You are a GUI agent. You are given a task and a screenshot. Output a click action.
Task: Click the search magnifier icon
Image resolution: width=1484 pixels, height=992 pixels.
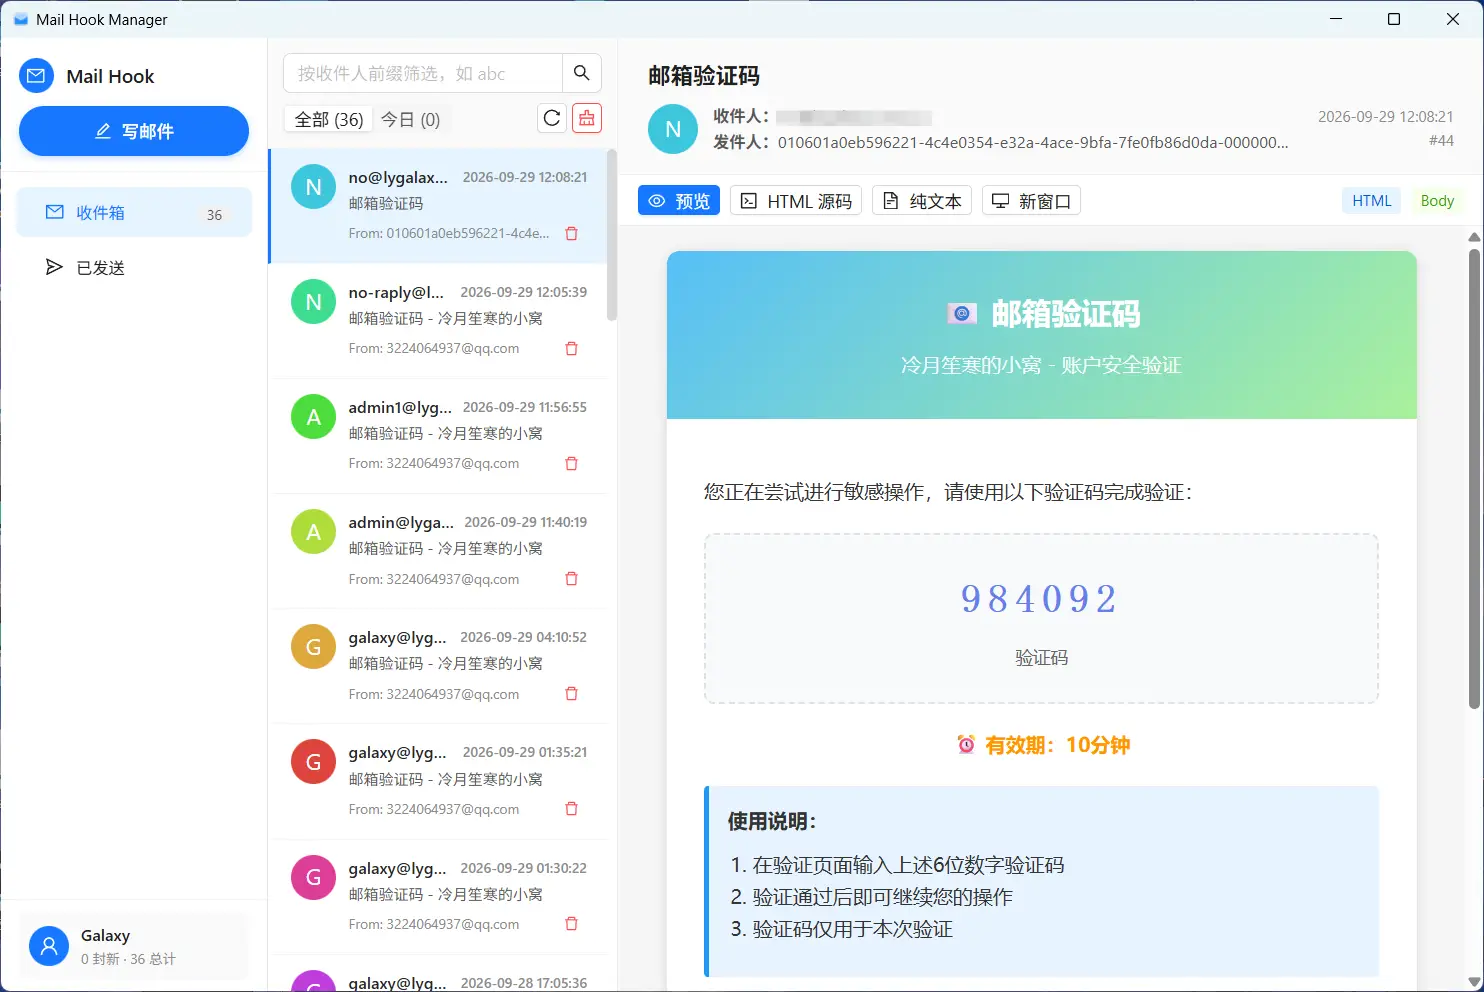point(581,73)
